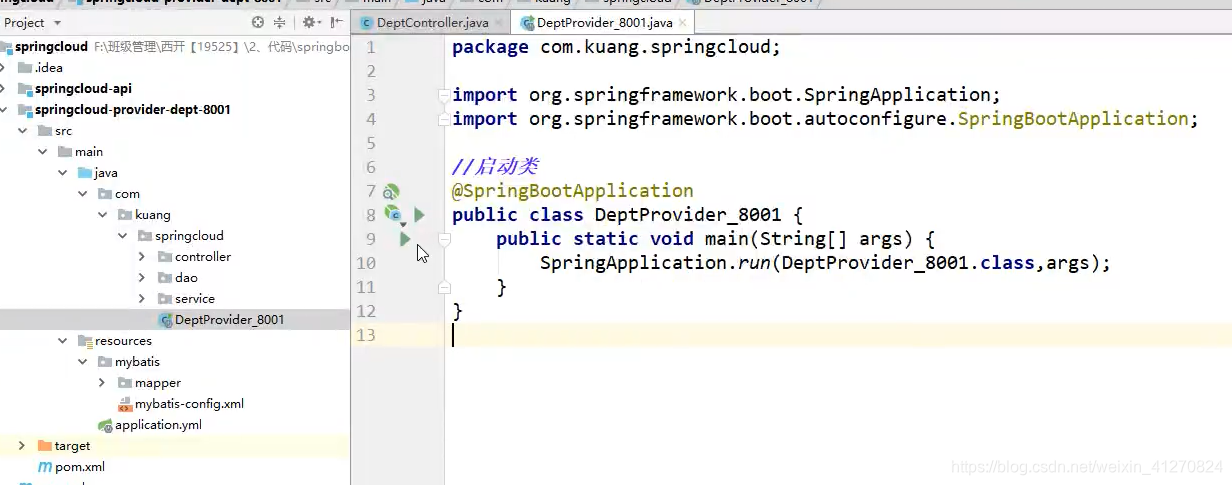Click the springcloud-provider-dept-8001 module icon
Image resolution: width=1232 pixels, height=485 pixels.
(x=24, y=110)
